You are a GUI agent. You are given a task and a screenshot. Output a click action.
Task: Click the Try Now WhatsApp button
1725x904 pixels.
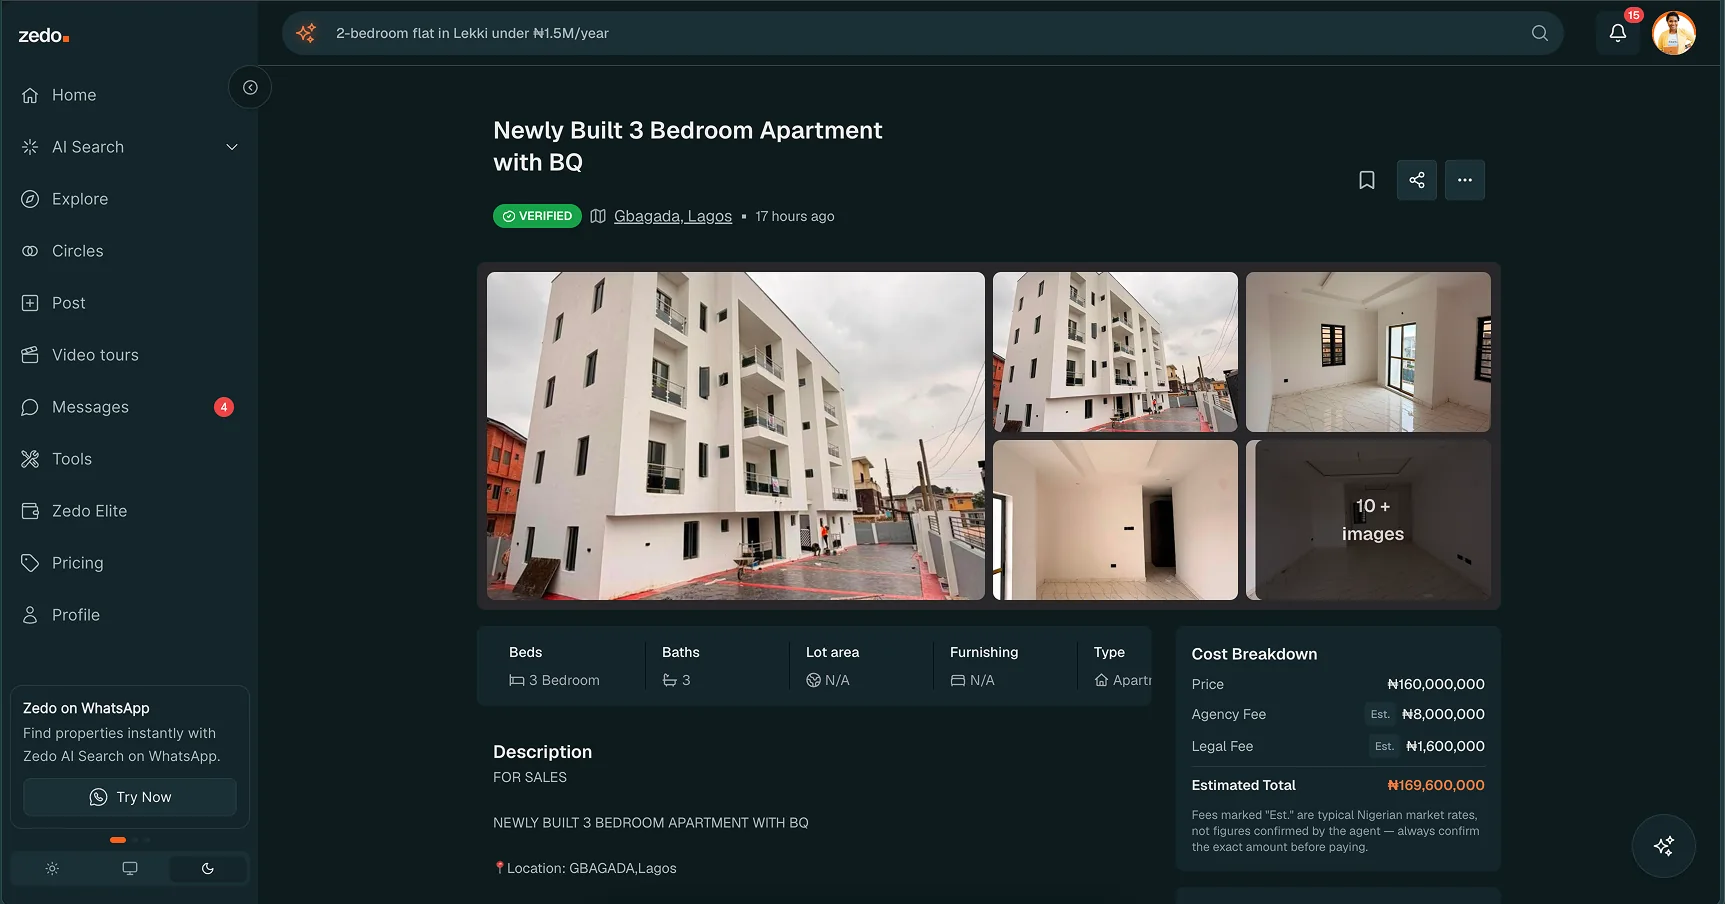point(130,797)
